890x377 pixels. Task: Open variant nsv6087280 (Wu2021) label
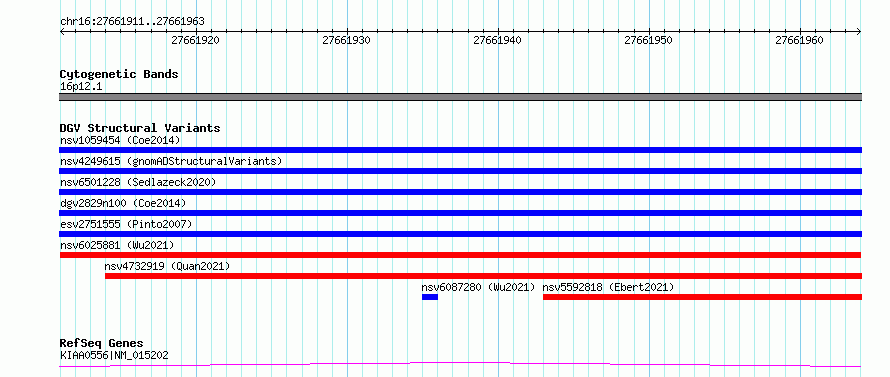click(478, 287)
